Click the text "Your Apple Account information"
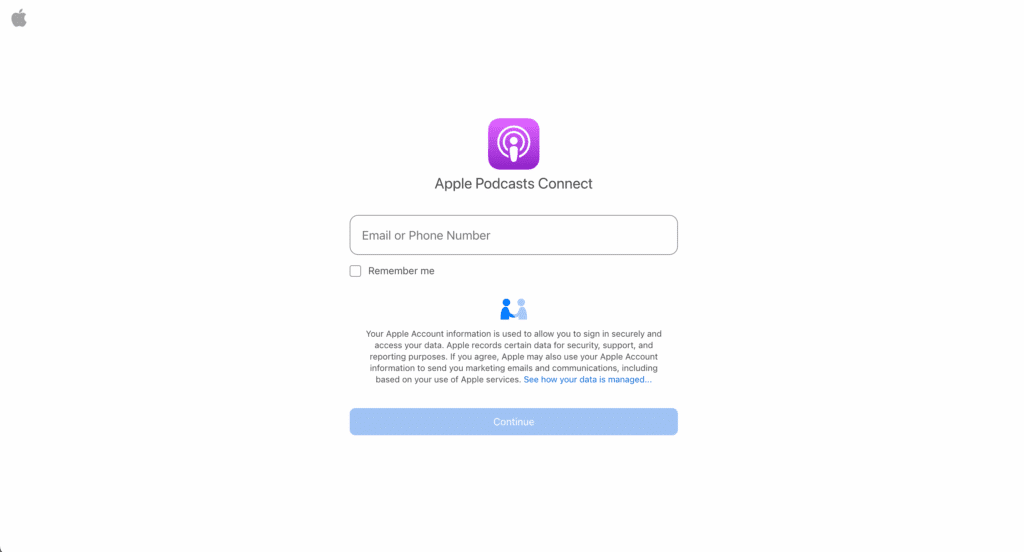 pyautogui.click(x=428, y=334)
